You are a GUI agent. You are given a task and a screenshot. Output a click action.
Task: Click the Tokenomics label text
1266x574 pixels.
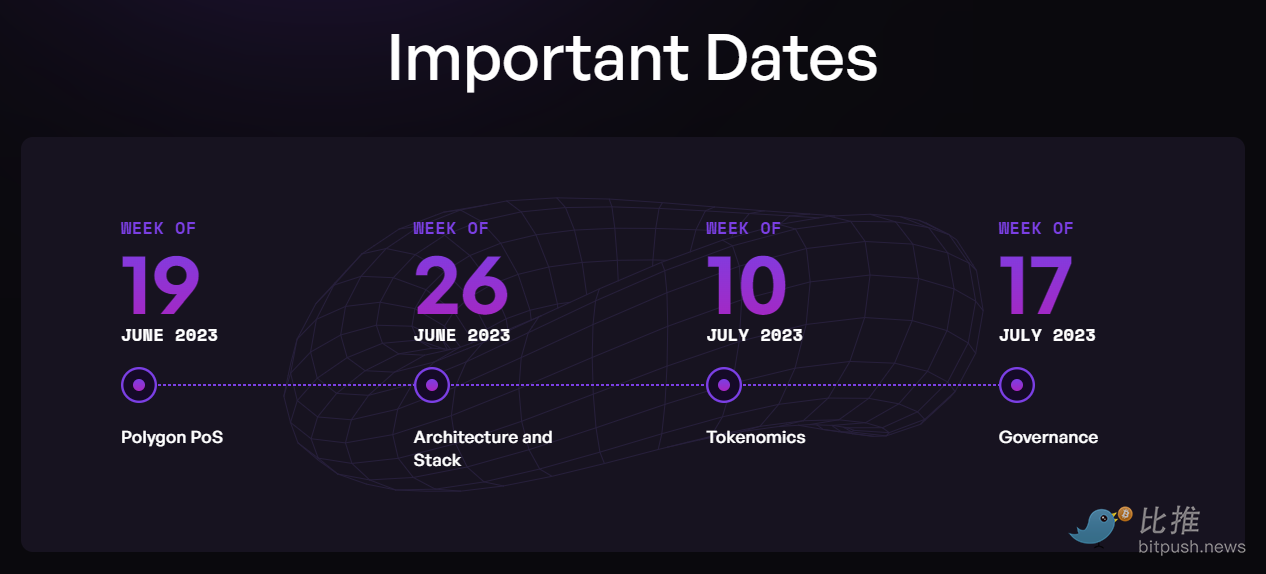[755, 437]
